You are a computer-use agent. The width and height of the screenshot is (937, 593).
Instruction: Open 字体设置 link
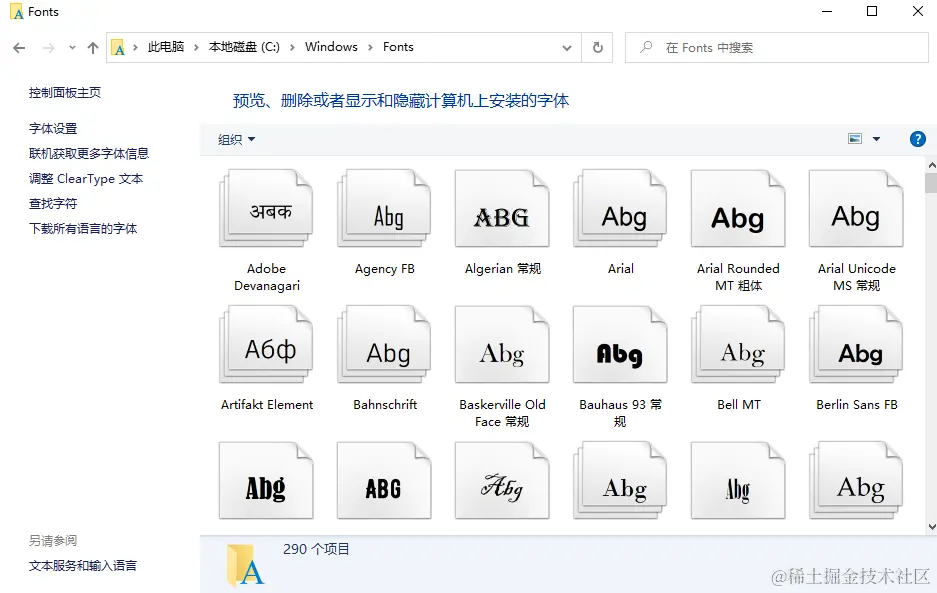click(53, 129)
